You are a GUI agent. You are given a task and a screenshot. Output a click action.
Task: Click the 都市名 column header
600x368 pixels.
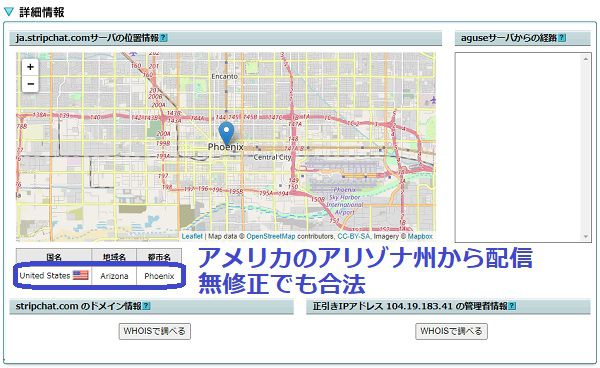(x=159, y=257)
